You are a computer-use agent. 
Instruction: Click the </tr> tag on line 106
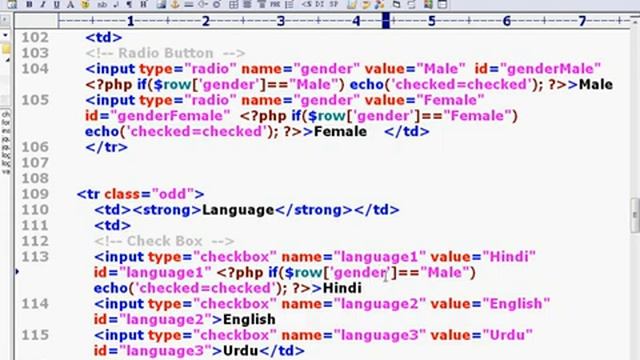tap(106, 147)
